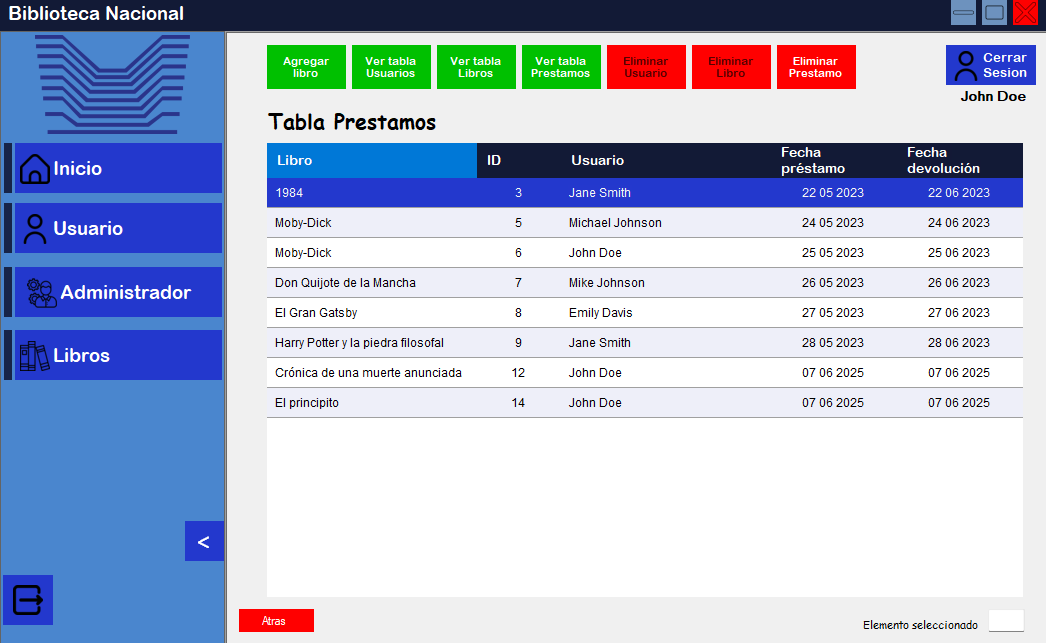The image size is (1046, 643).
Task: Maximize the Biblioteca Nacional window
Action: pyautogui.click(x=995, y=13)
